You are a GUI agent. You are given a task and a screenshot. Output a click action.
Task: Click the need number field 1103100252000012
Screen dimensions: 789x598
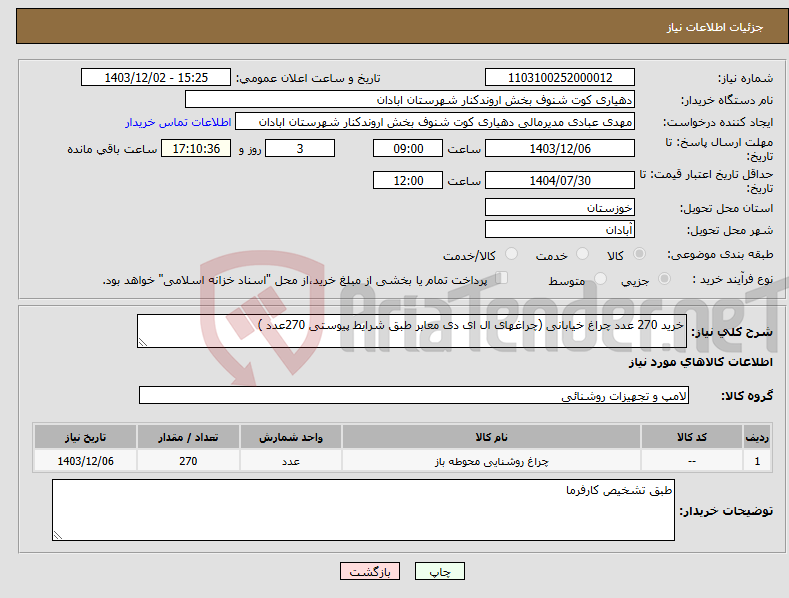[560, 78]
